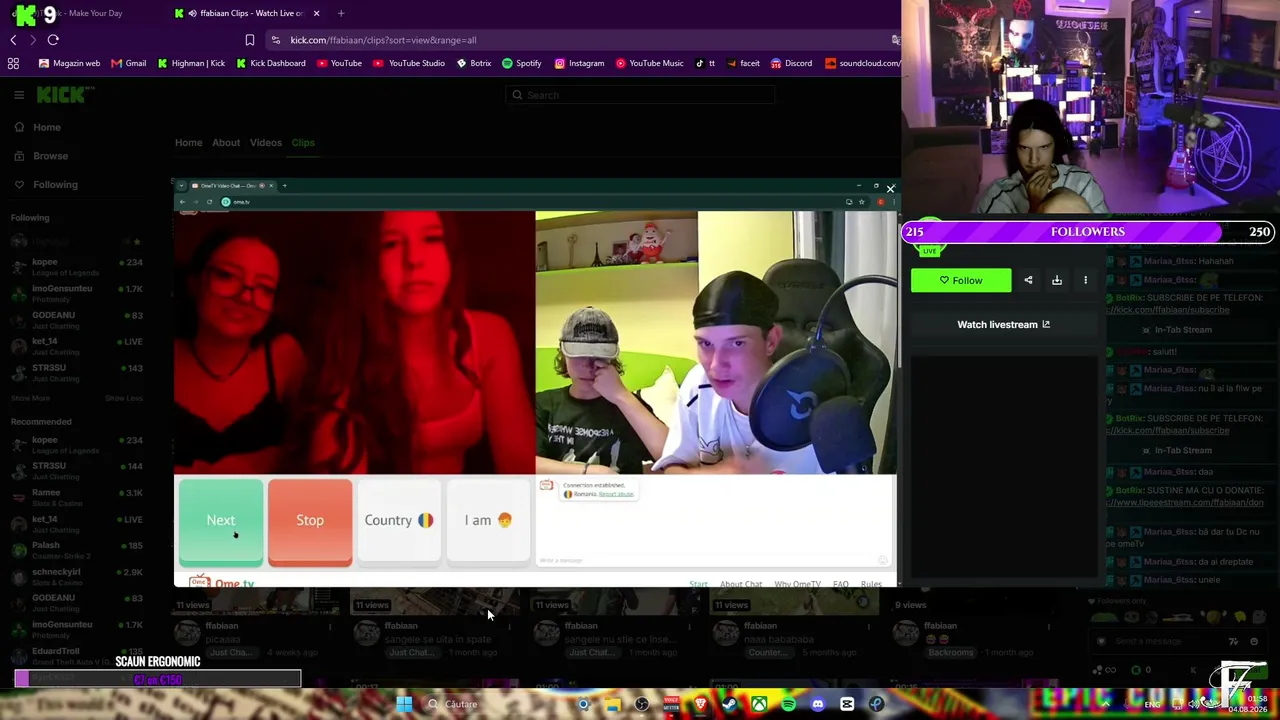The height and width of the screenshot is (720, 1280).
Task: Open the Instagram bookmark
Action: pyautogui.click(x=580, y=63)
